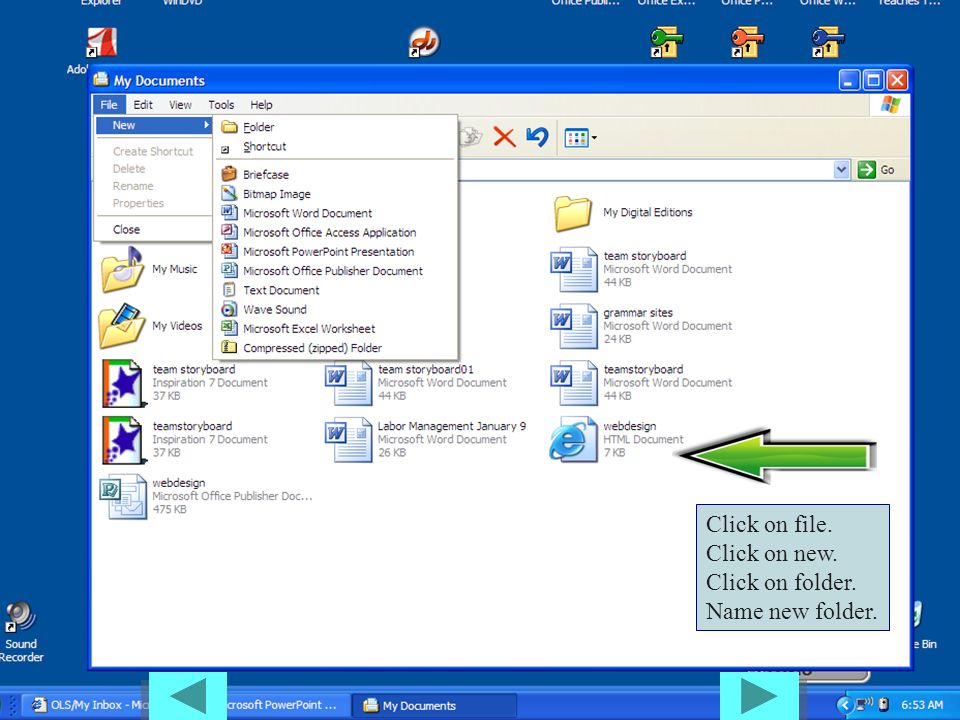Choose Folder in the New submenu
The width and height of the screenshot is (960, 720).
pos(336,127)
